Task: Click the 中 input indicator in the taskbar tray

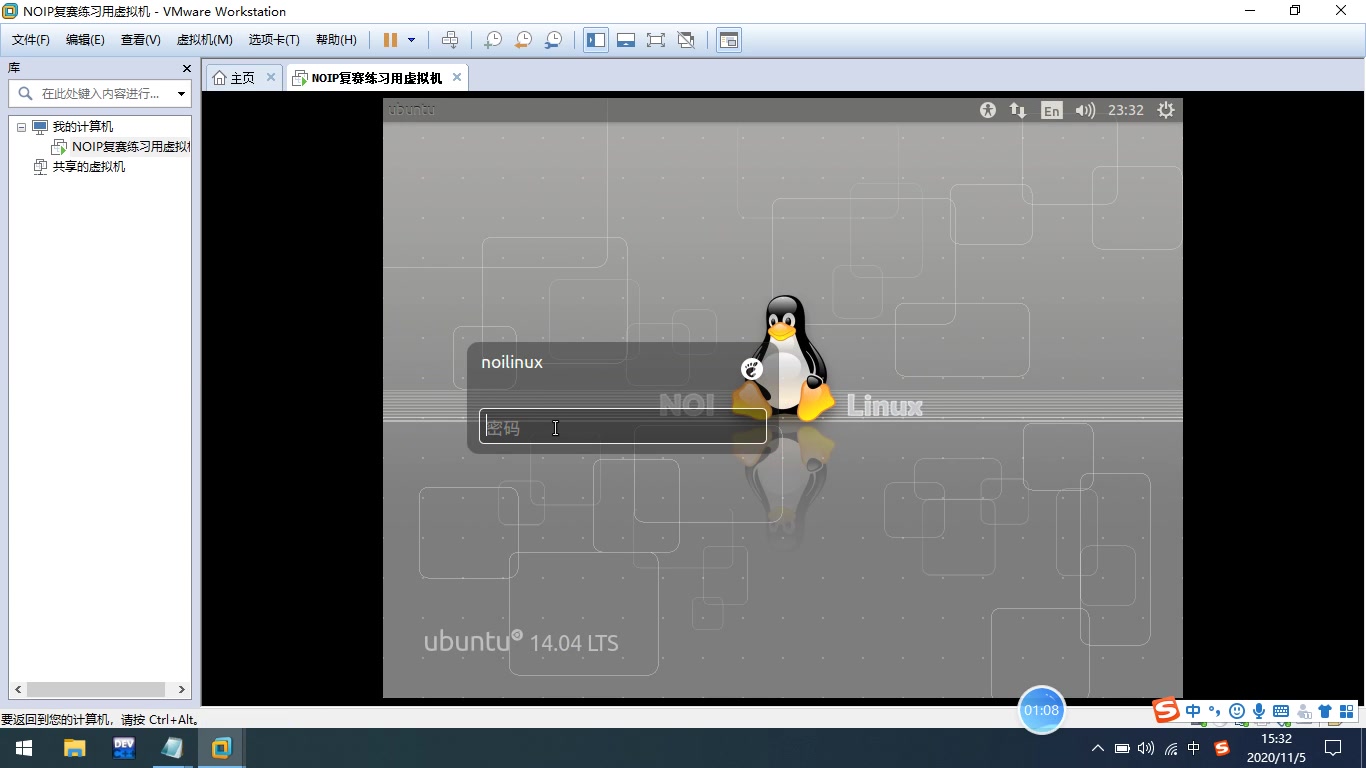Action: pyautogui.click(x=1194, y=748)
